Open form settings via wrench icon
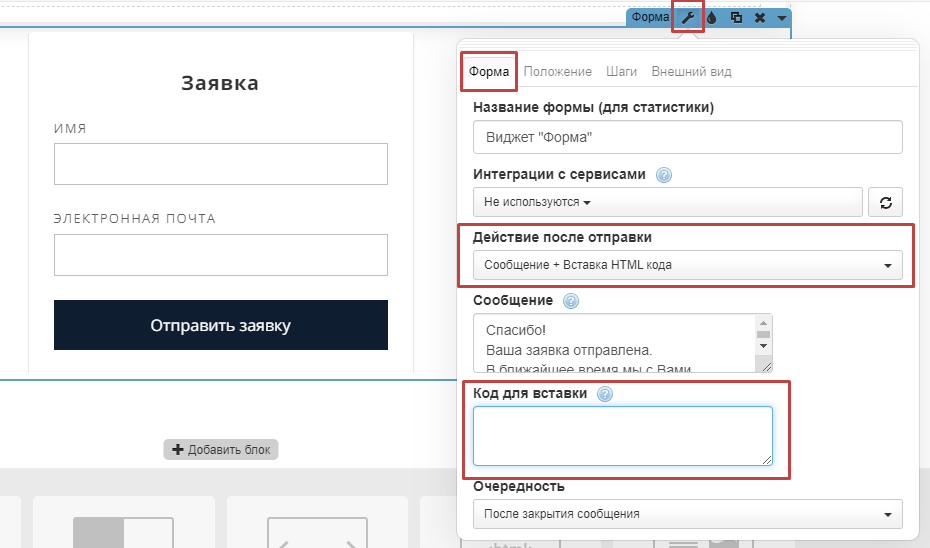Viewport: 930px width, 548px height. click(687, 17)
